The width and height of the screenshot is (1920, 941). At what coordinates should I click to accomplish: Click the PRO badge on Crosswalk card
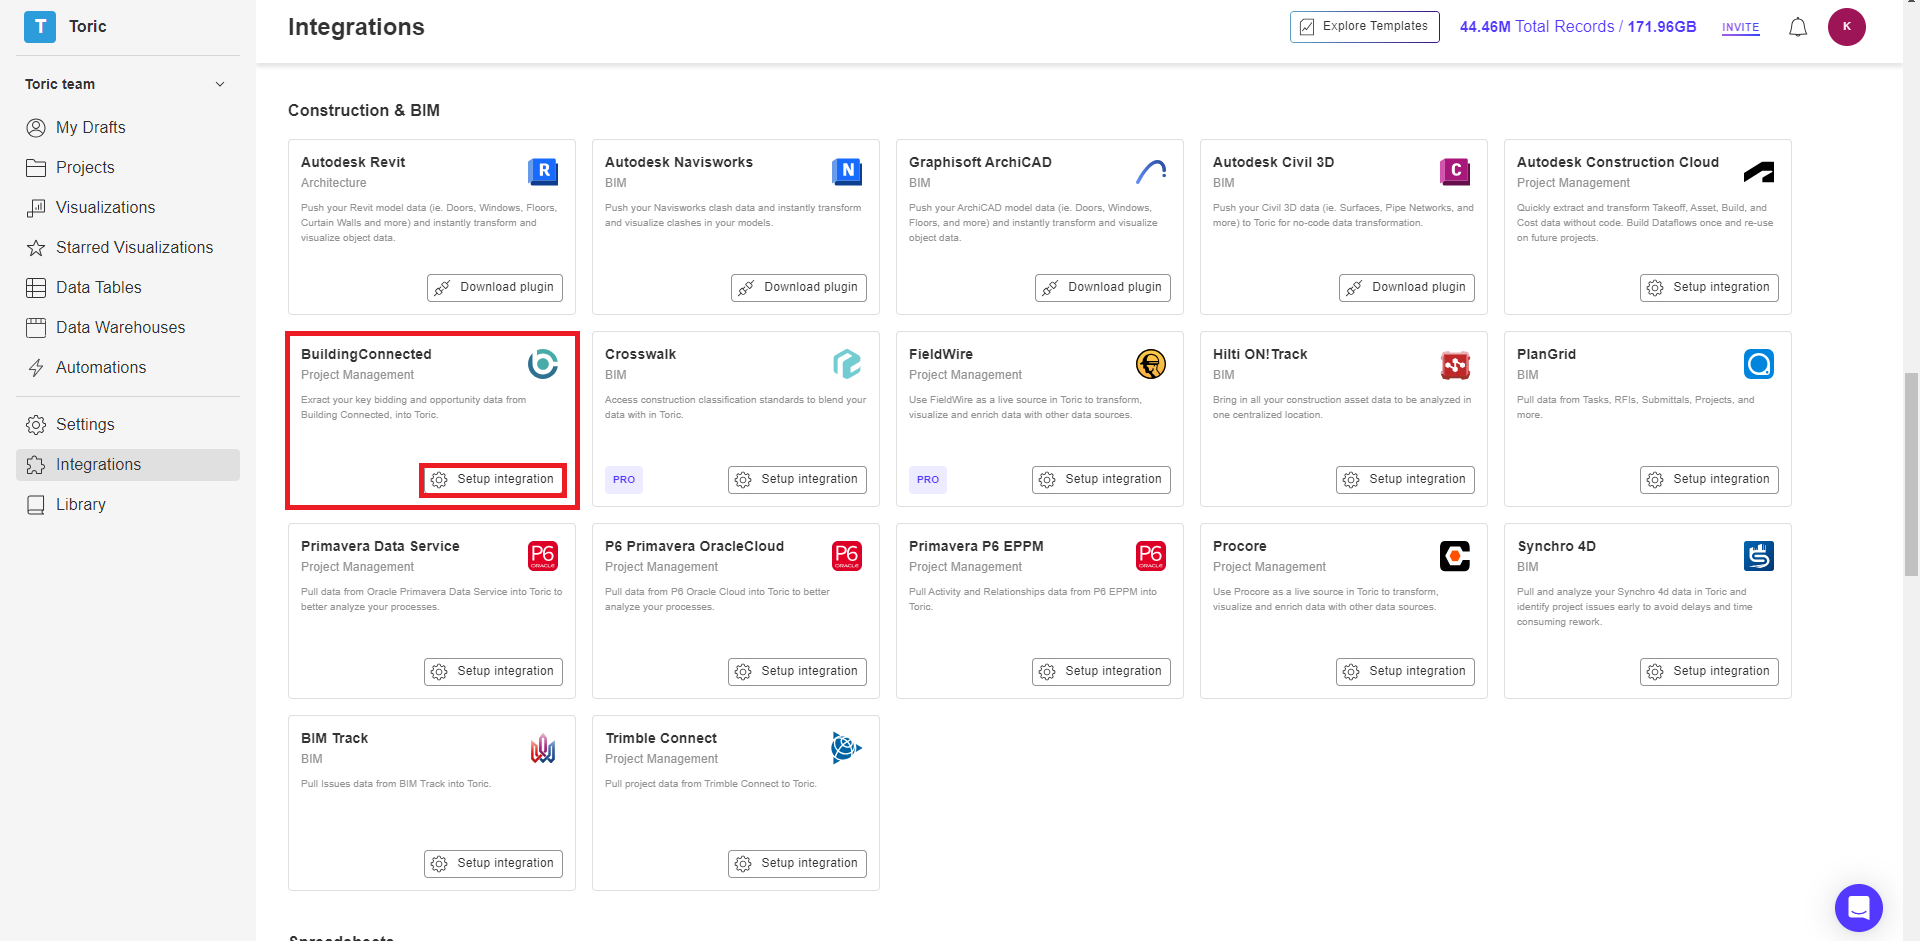click(624, 480)
